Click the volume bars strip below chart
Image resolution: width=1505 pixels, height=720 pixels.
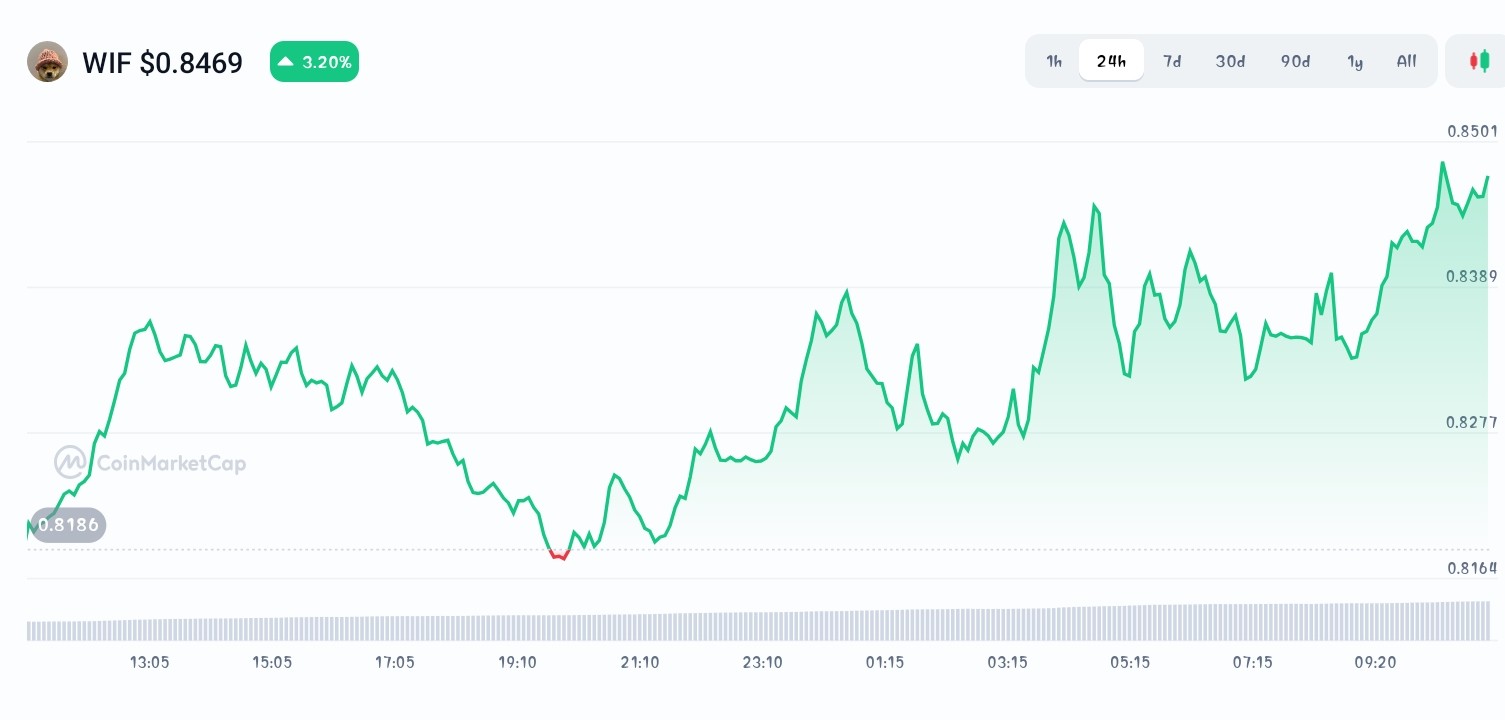coord(759,622)
